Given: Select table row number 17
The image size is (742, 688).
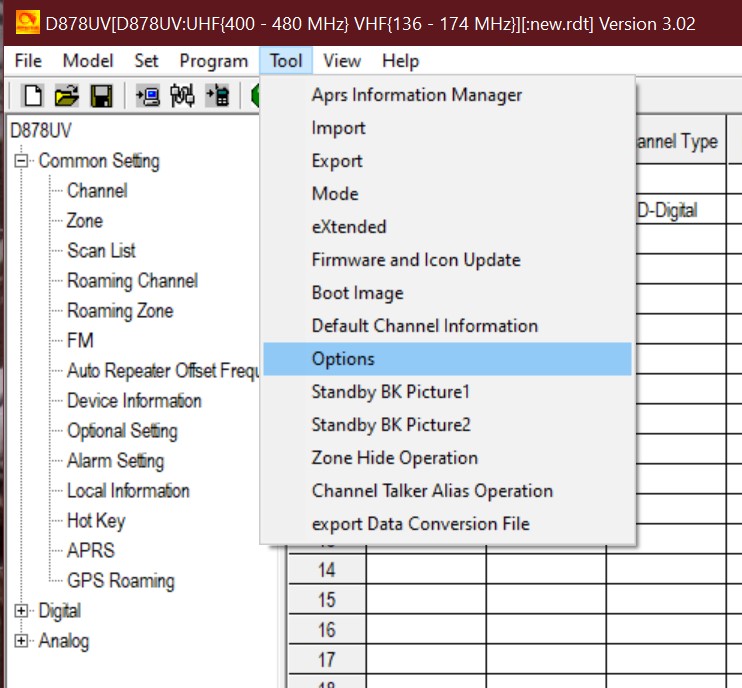Looking at the screenshot, I should (x=327, y=660).
